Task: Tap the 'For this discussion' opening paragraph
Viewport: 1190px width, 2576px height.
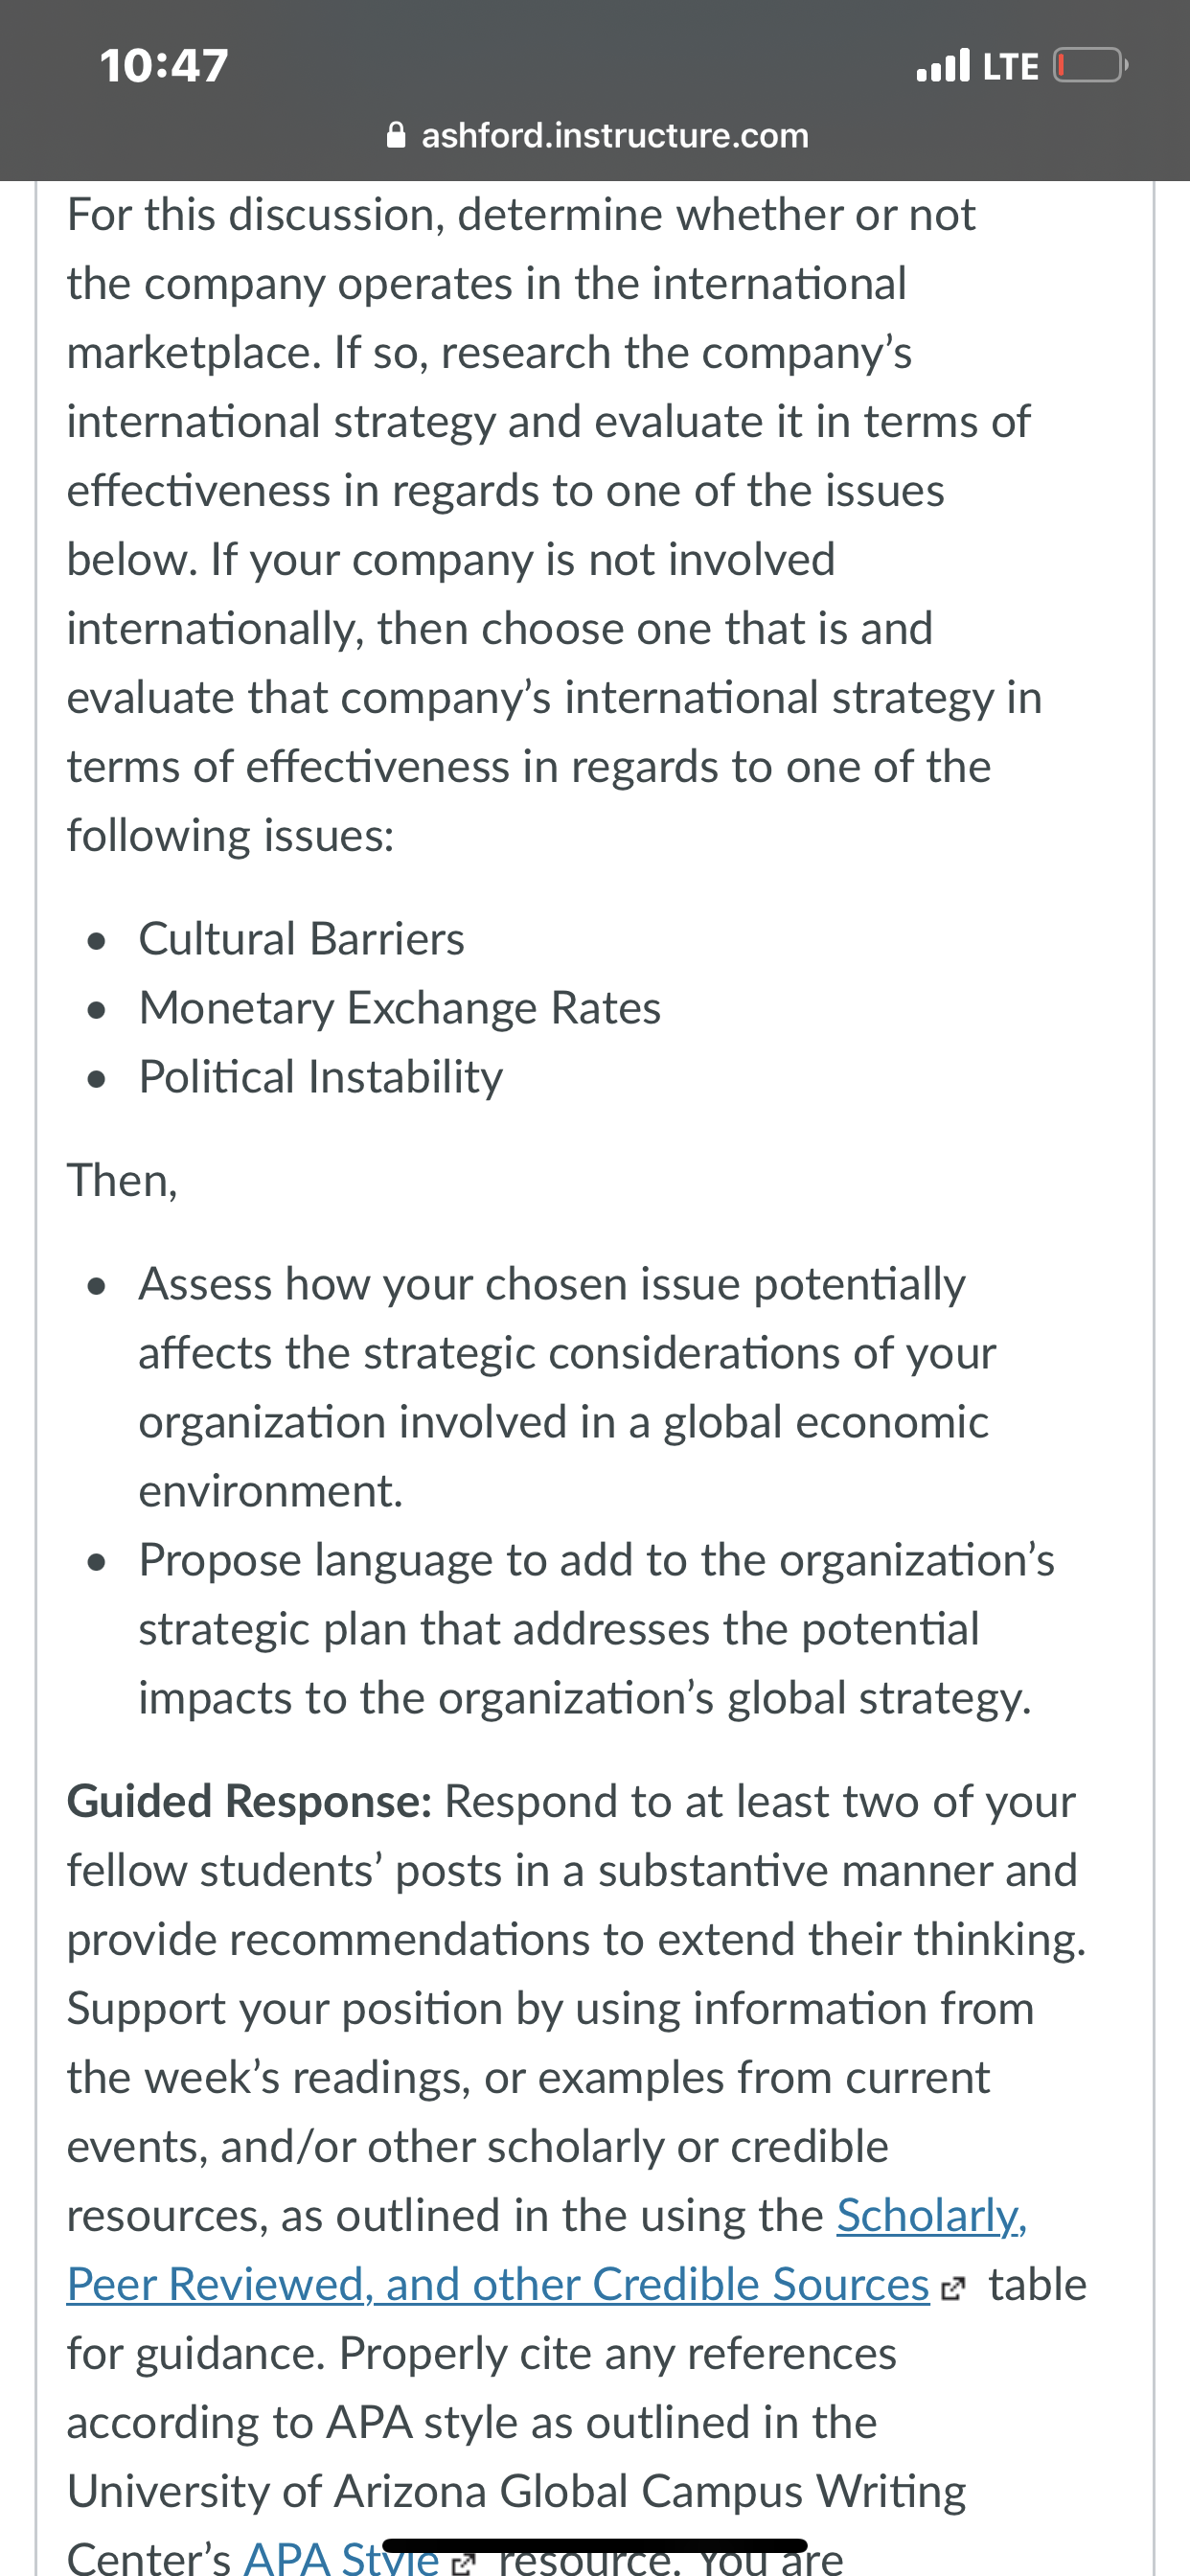Action: click(x=554, y=525)
